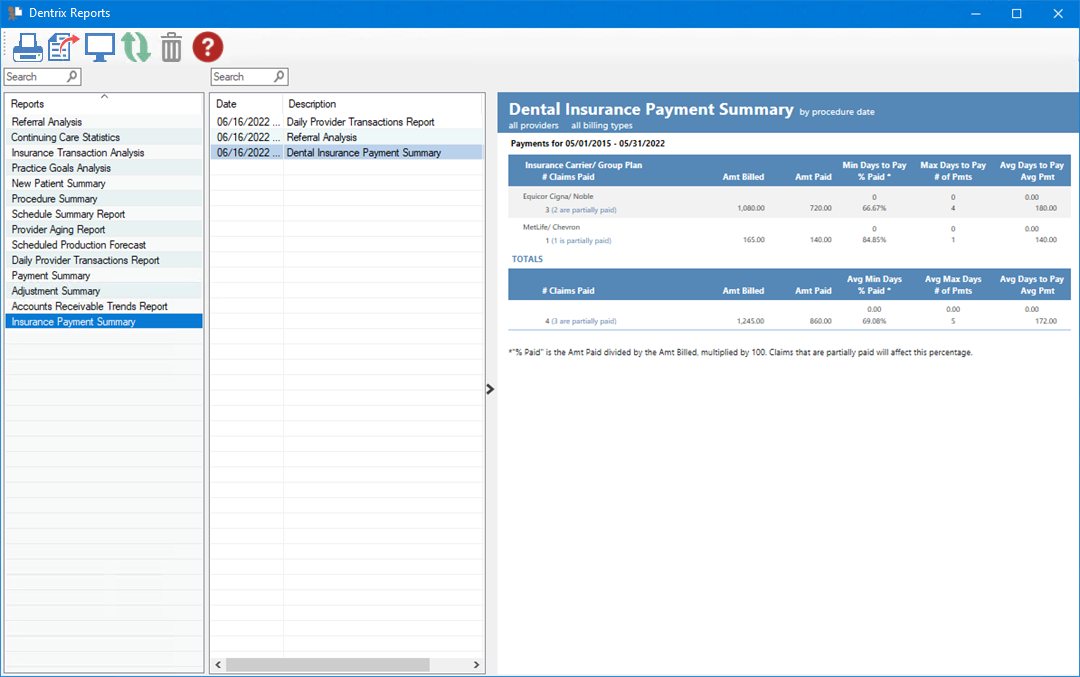Viewport: 1080px width, 677px height.
Task: Collapse the report list with the arrow chevron
Action: pyautogui.click(x=489, y=389)
